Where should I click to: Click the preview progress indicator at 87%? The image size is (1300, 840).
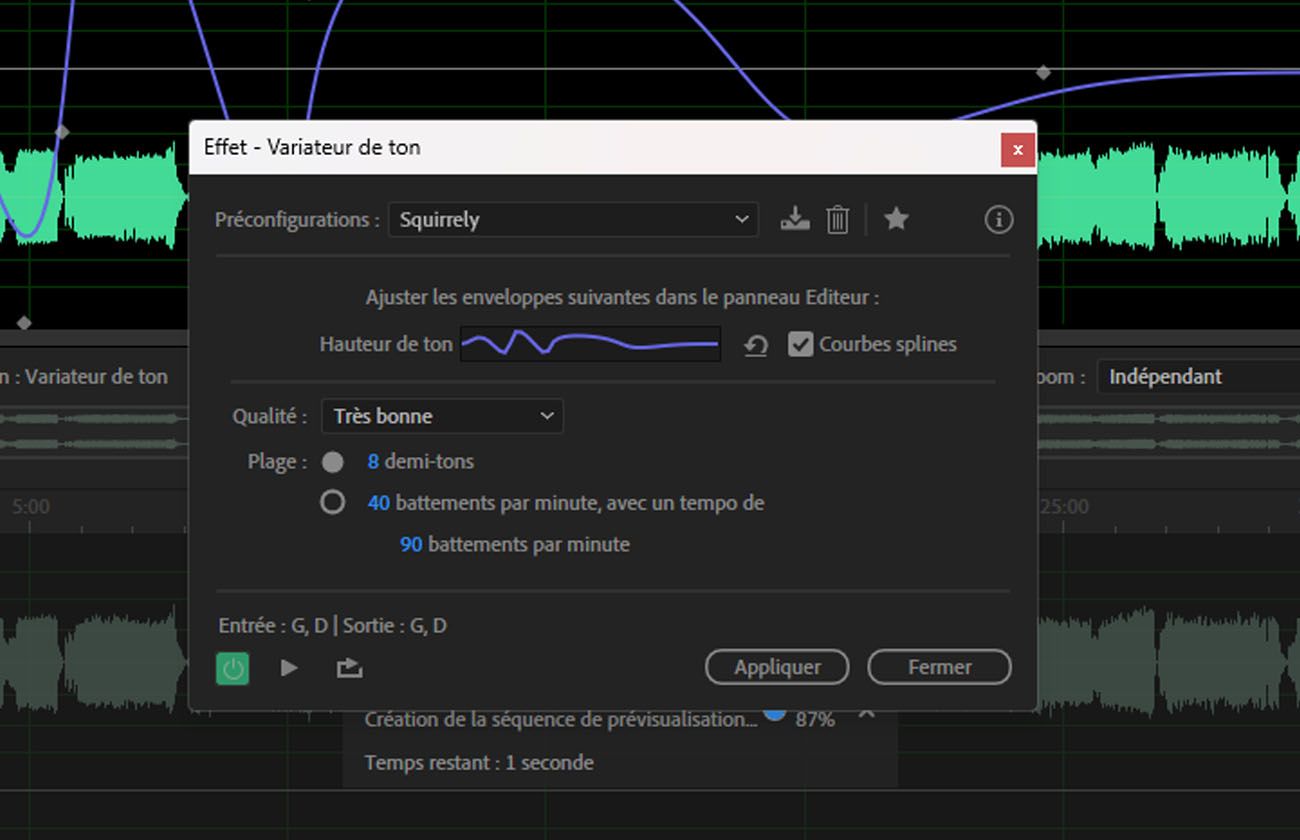click(774, 714)
